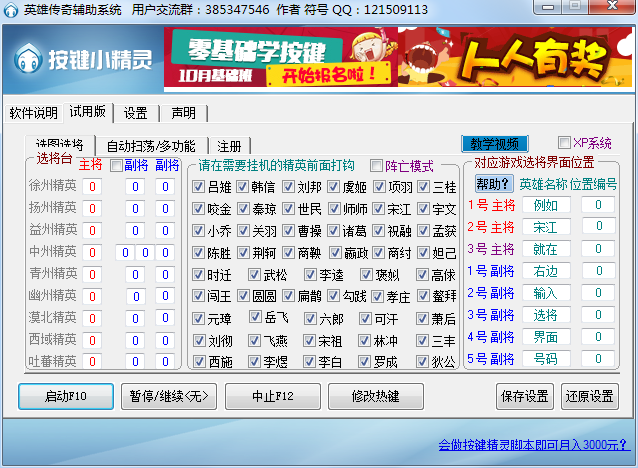The image size is (638, 468).
Task: Toggle the 岳飞 checkbox
Action: (x=255, y=317)
